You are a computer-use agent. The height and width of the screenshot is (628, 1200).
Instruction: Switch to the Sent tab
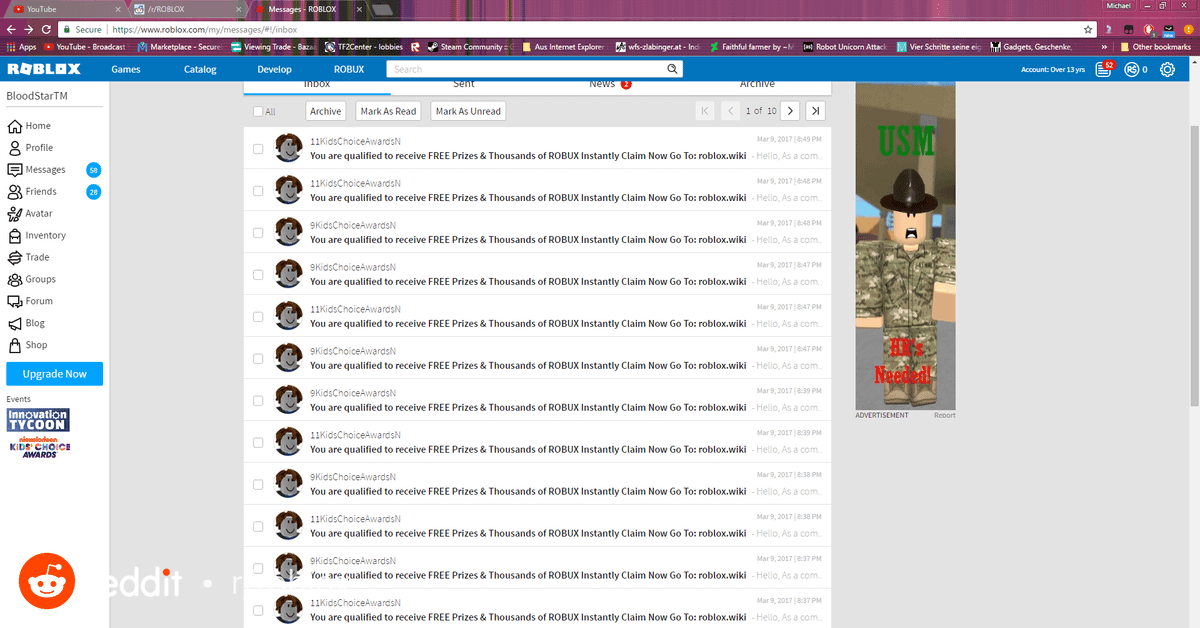(x=464, y=85)
